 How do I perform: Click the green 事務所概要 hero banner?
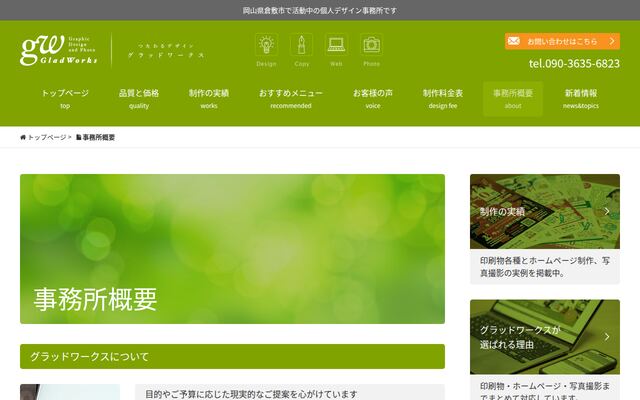click(x=232, y=249)
